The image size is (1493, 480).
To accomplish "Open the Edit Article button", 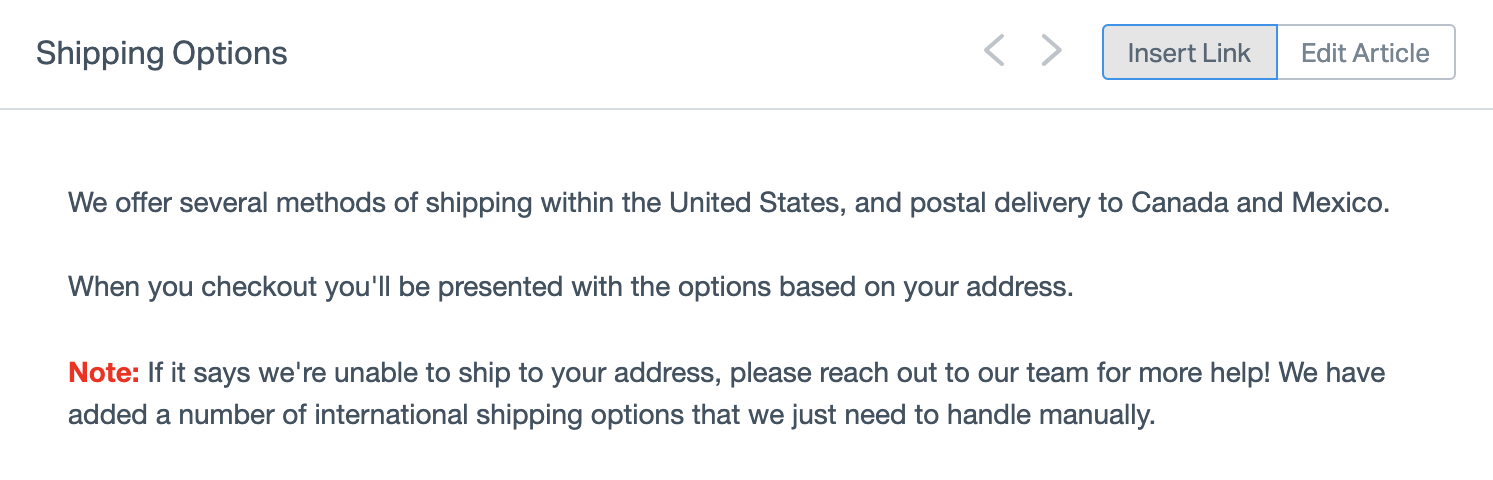I will (x=1365, y=52).
